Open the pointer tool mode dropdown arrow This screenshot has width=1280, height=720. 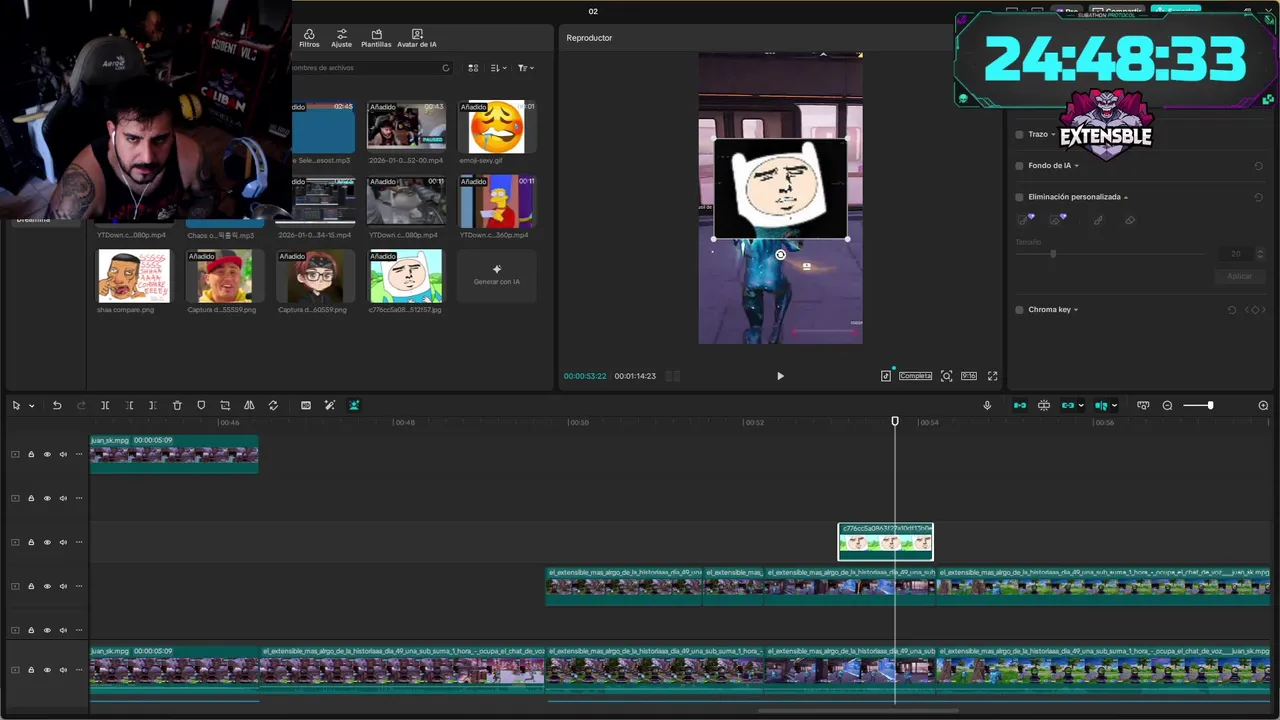[32, 406]
